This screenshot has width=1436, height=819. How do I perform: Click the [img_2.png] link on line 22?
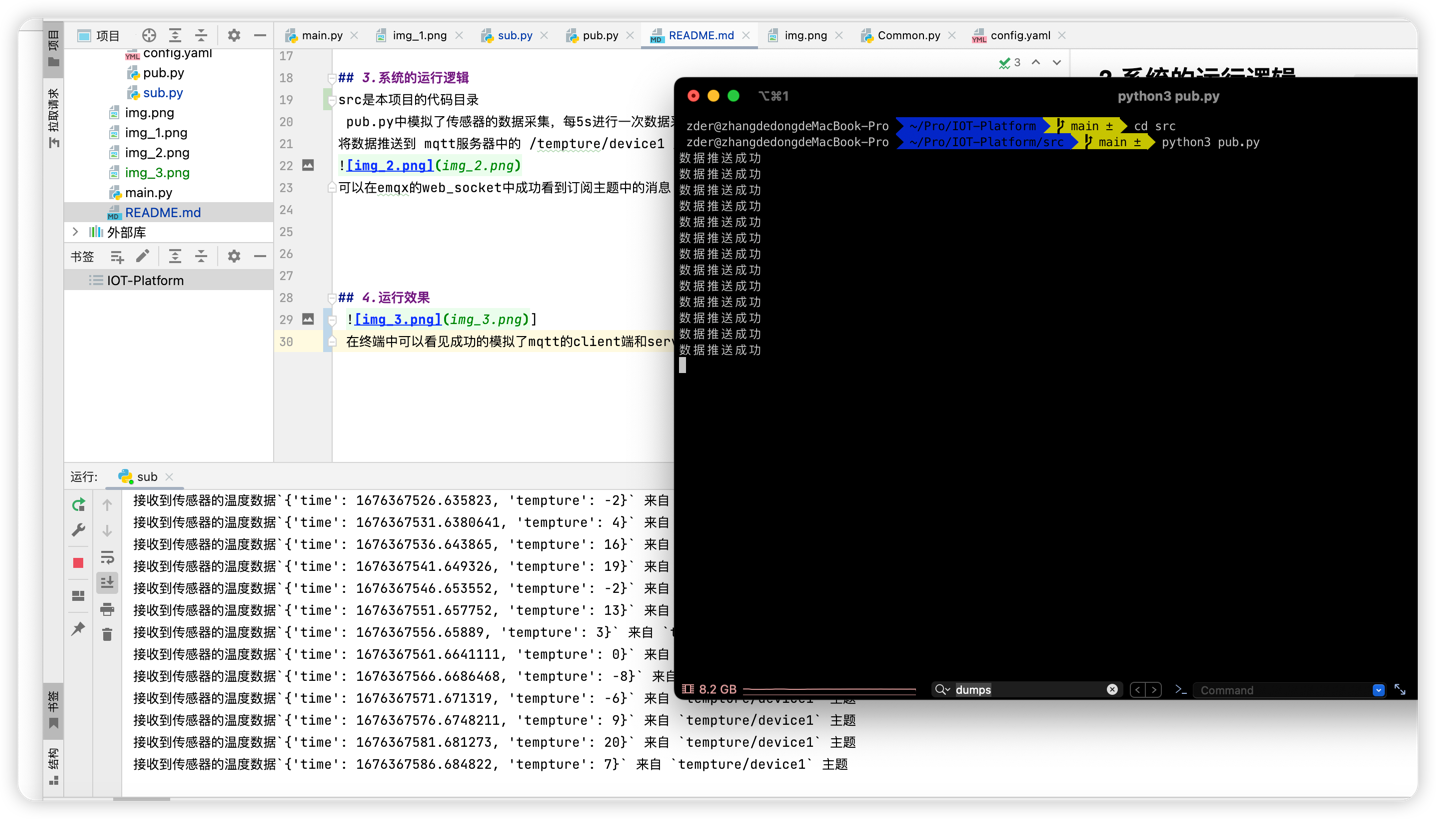(x=390, y=165)
